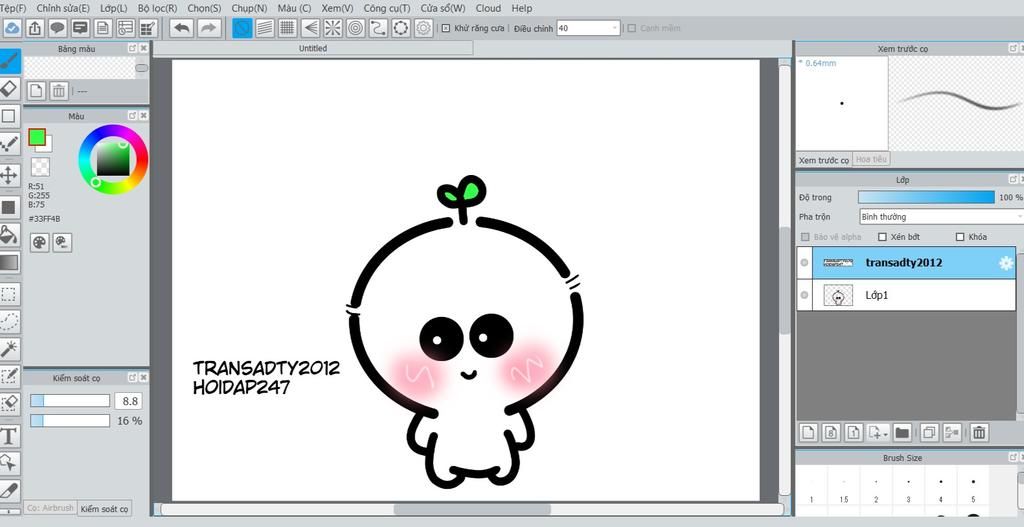Click the Độ trong opacity slider

926,197
